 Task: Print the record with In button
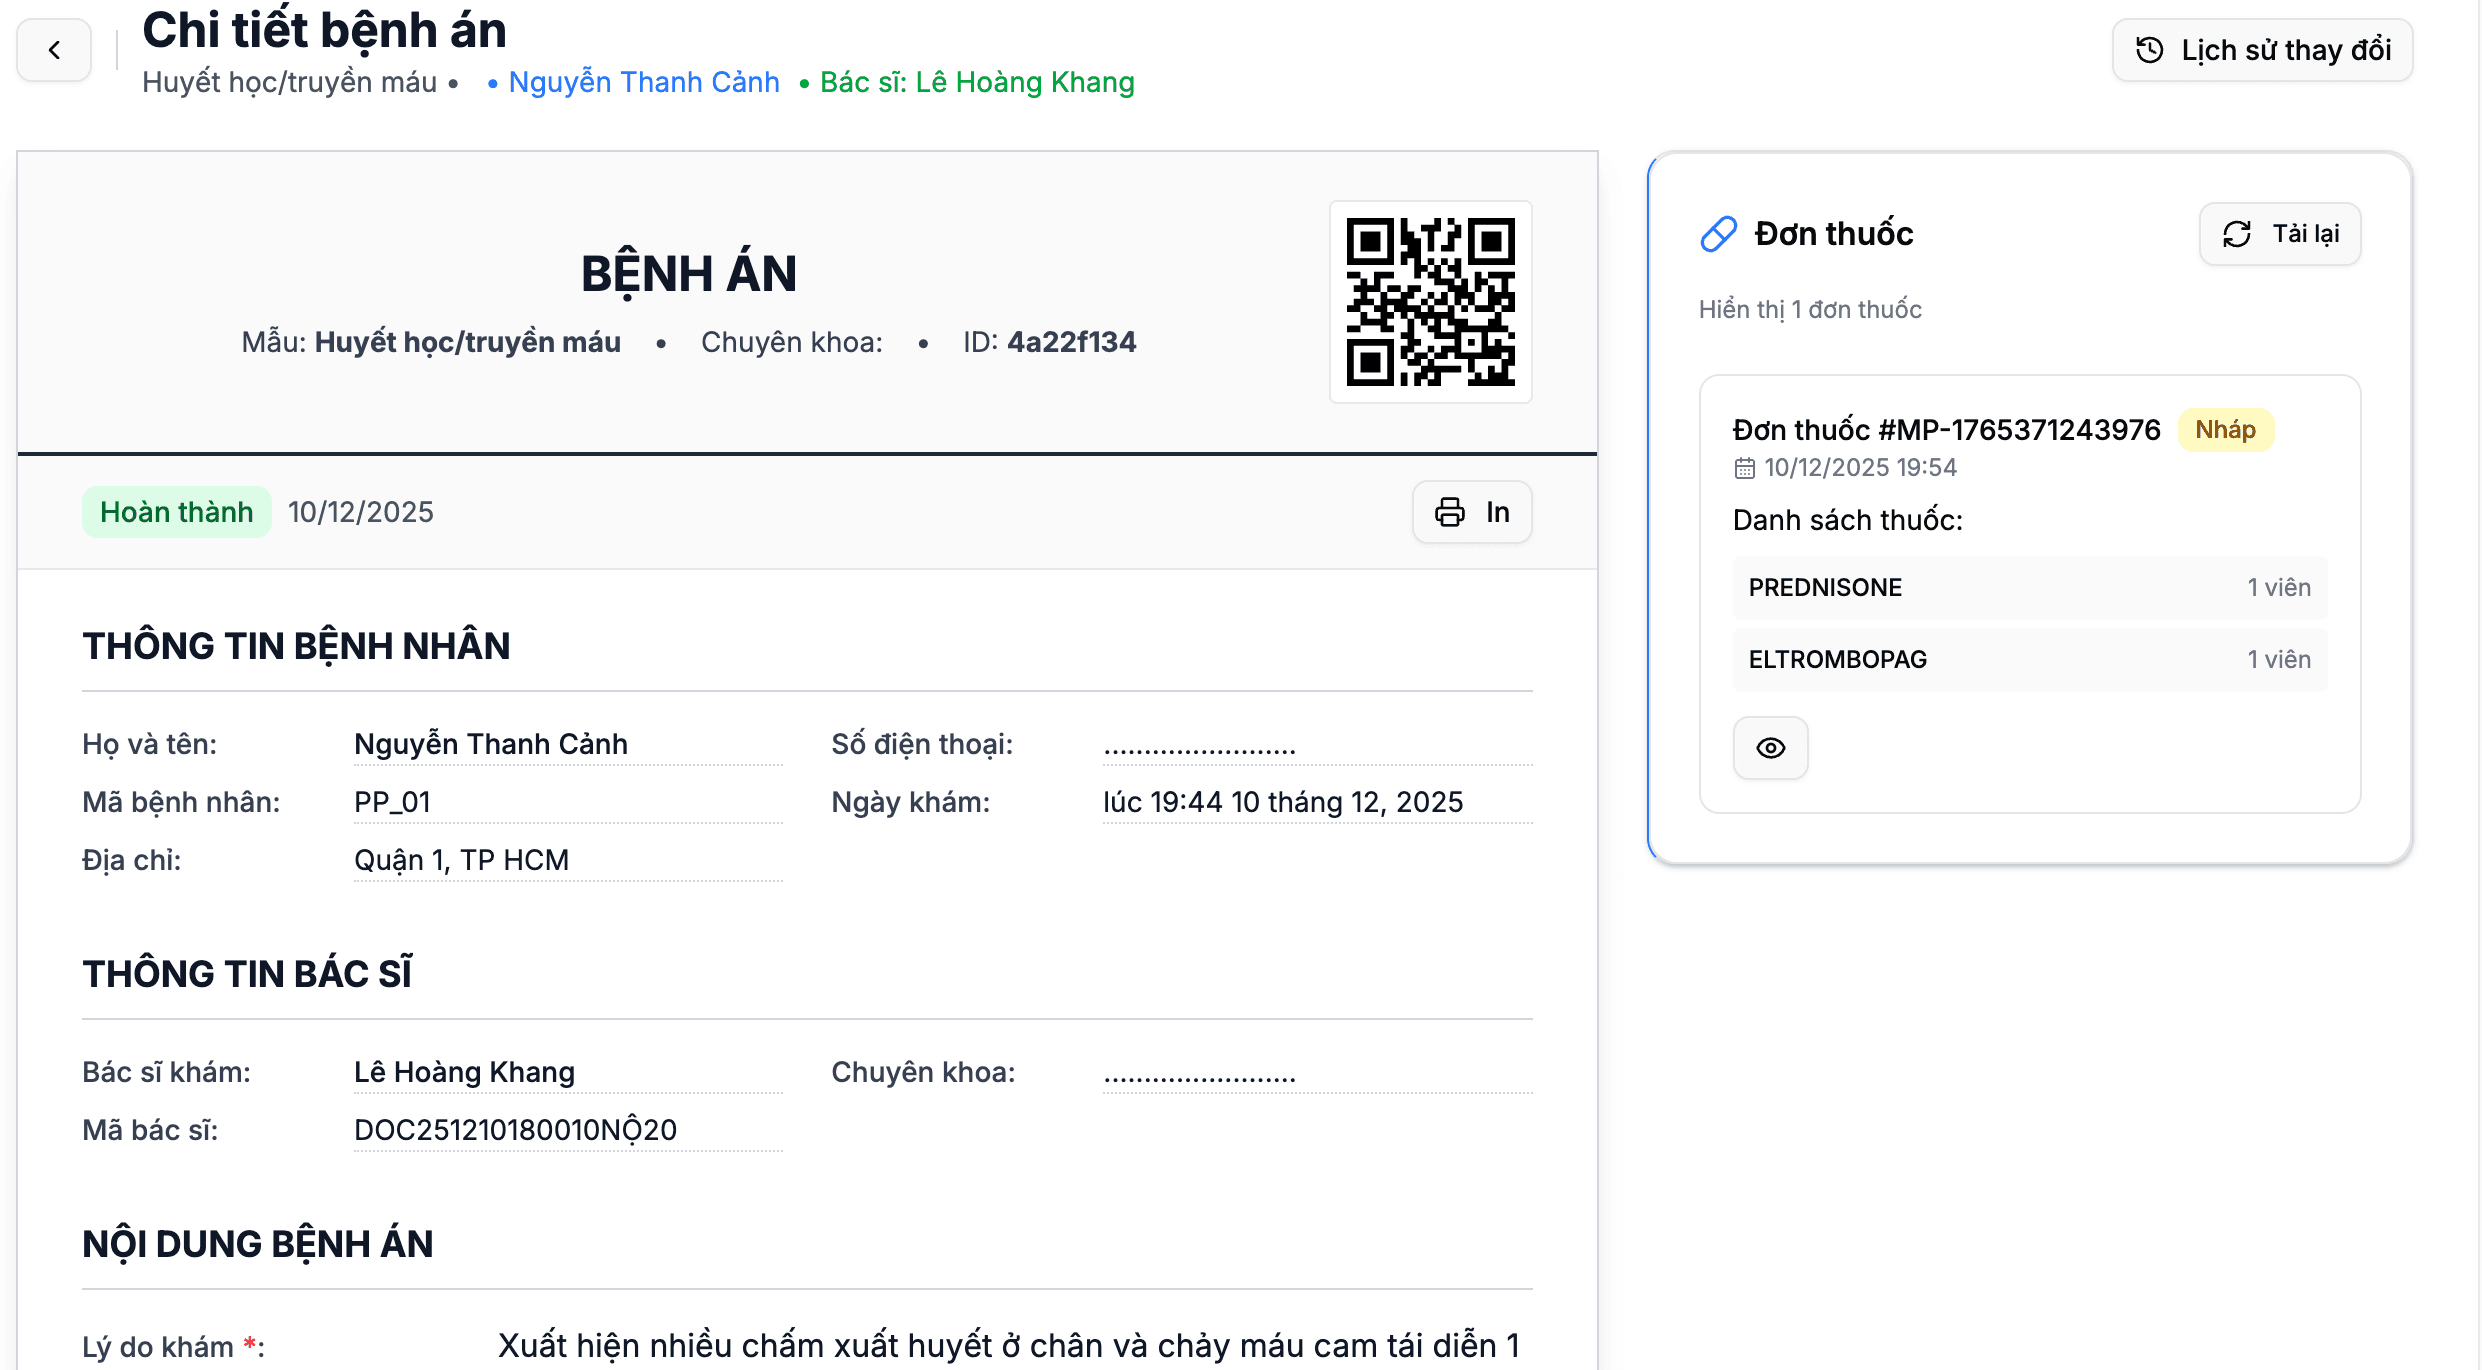coord(1472,512)
